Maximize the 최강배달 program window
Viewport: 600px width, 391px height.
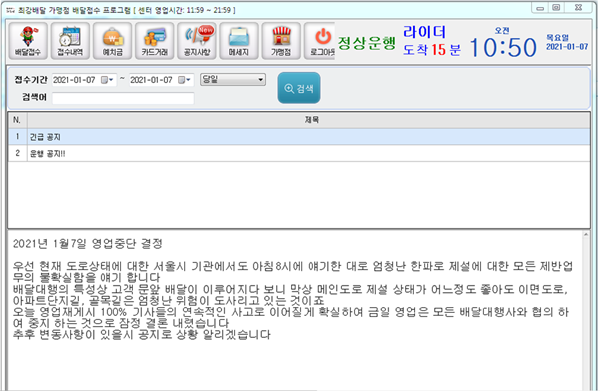point(556,8)
